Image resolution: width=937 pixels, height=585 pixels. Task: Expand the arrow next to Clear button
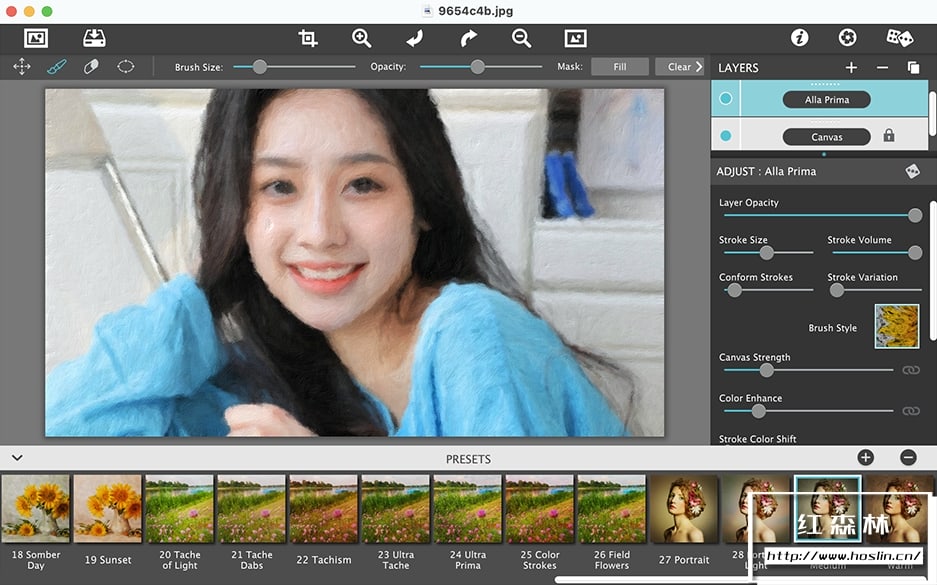pyautogui.click(x=699, y=67)
